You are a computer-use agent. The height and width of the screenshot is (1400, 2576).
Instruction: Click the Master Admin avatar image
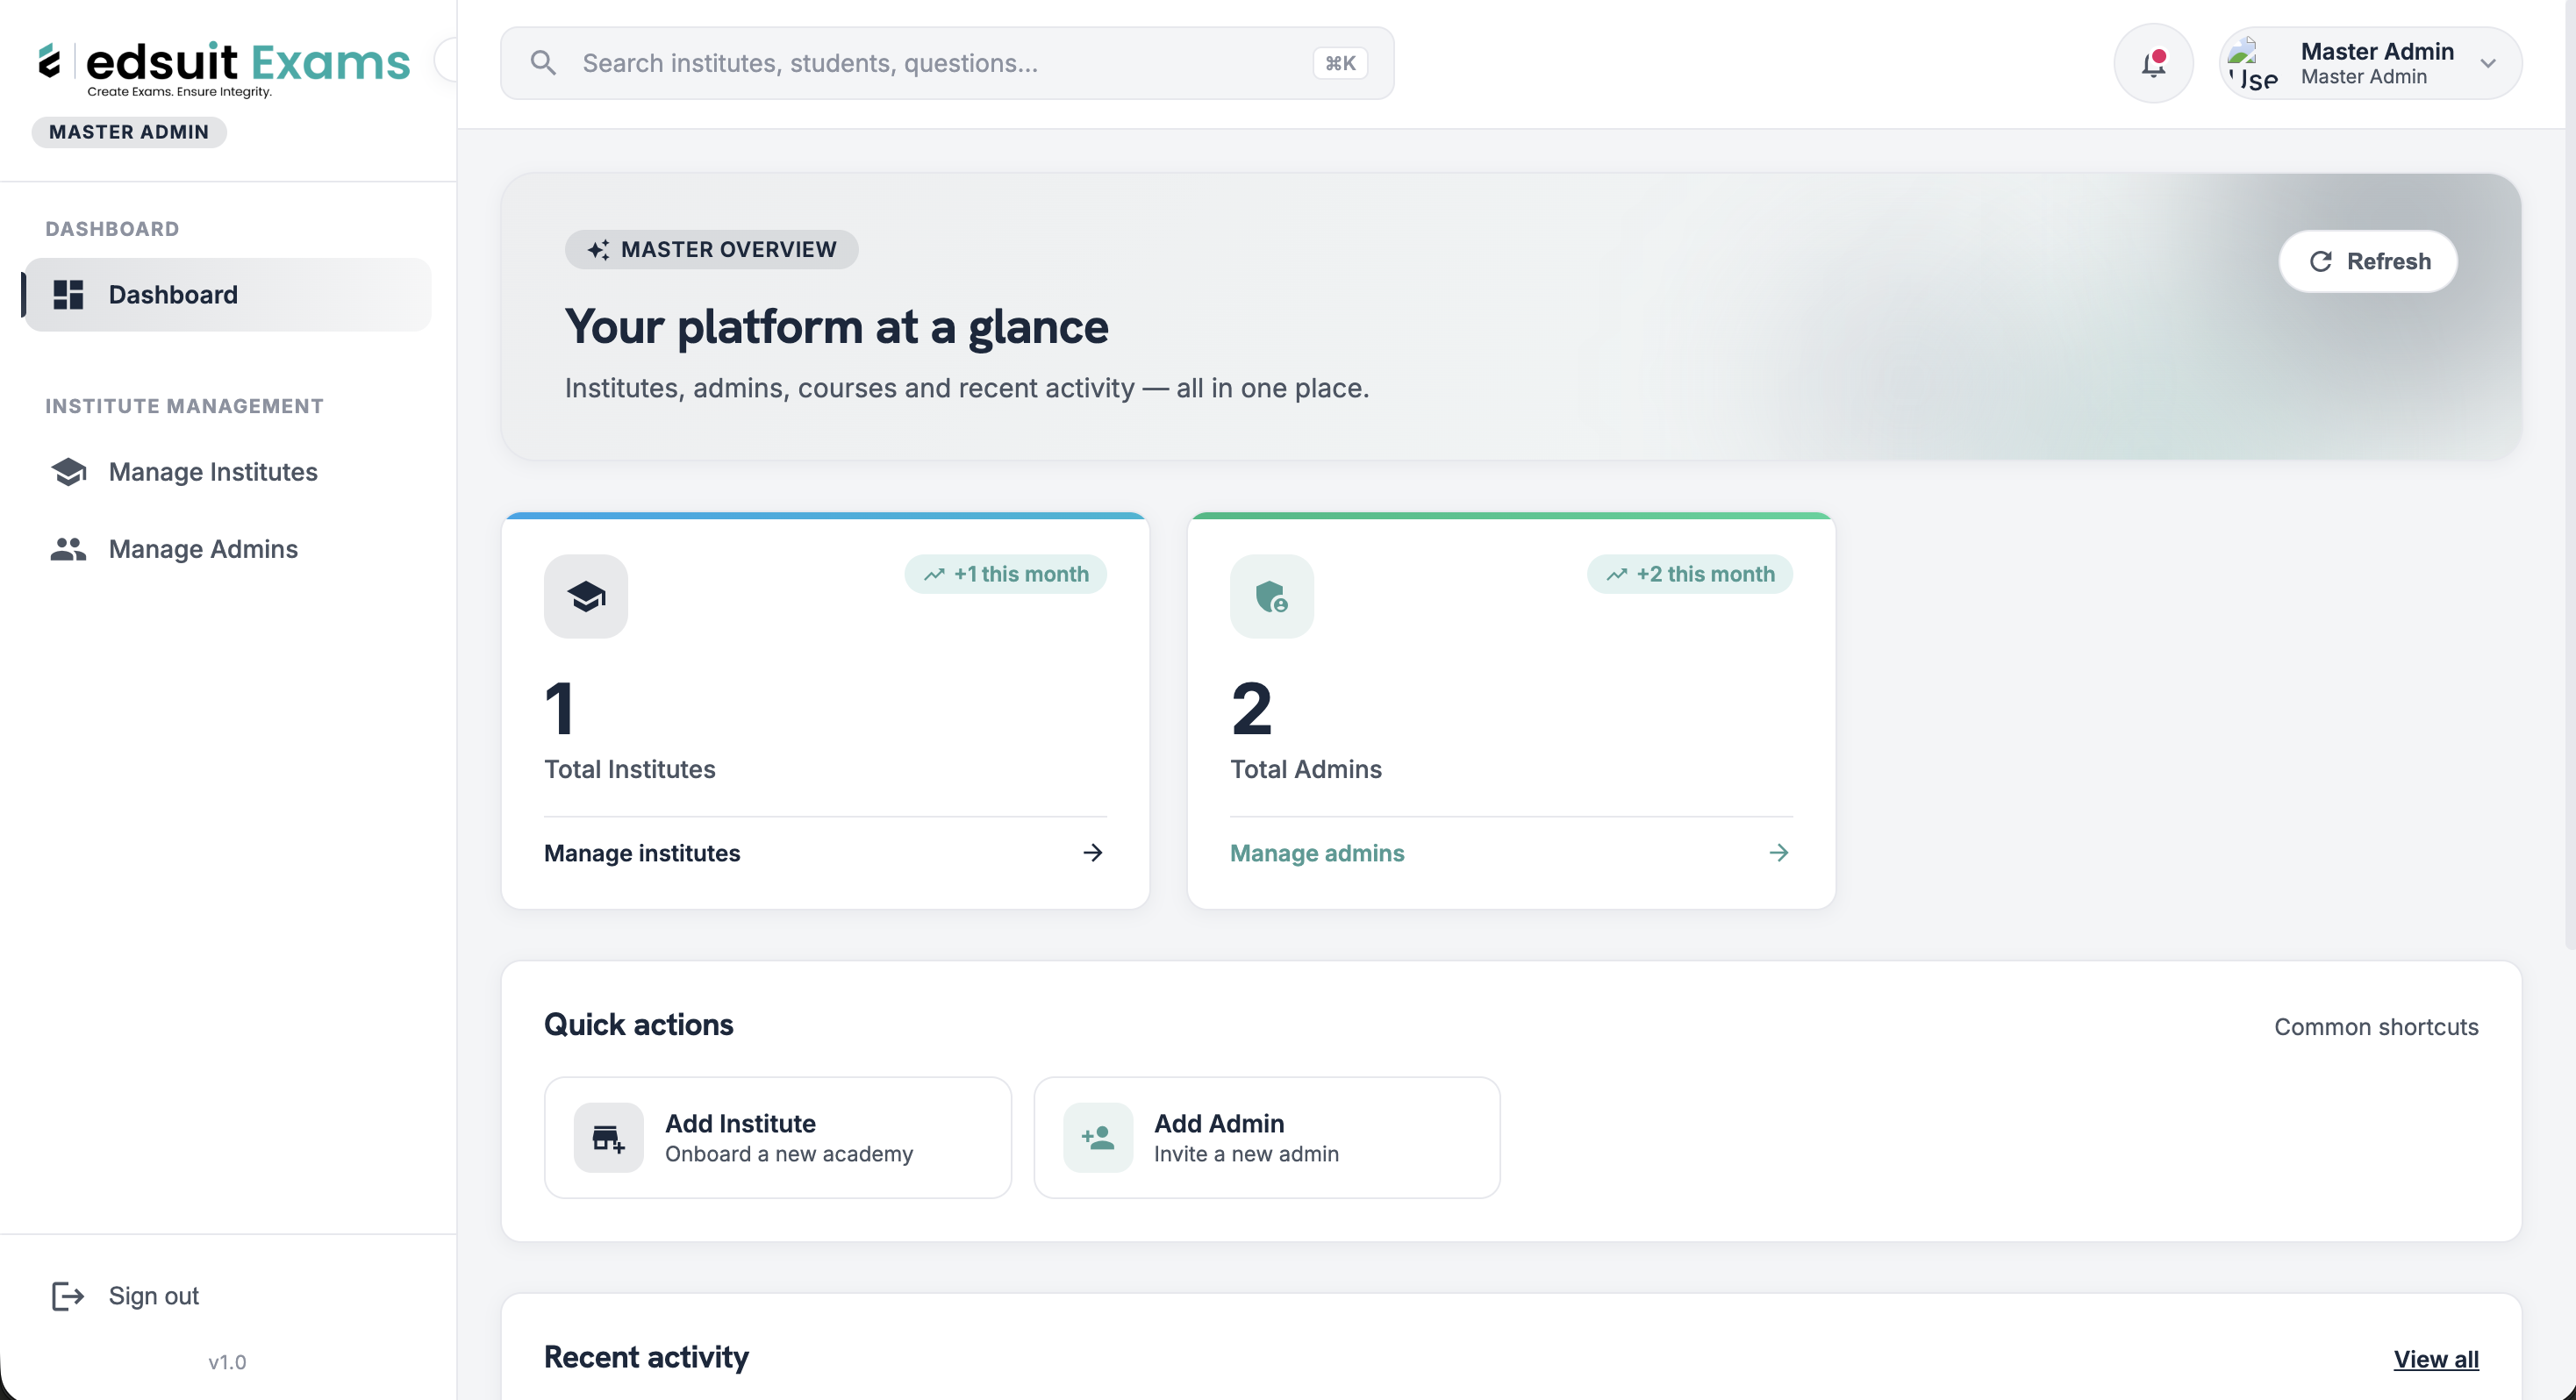[x=2253, y=64]
